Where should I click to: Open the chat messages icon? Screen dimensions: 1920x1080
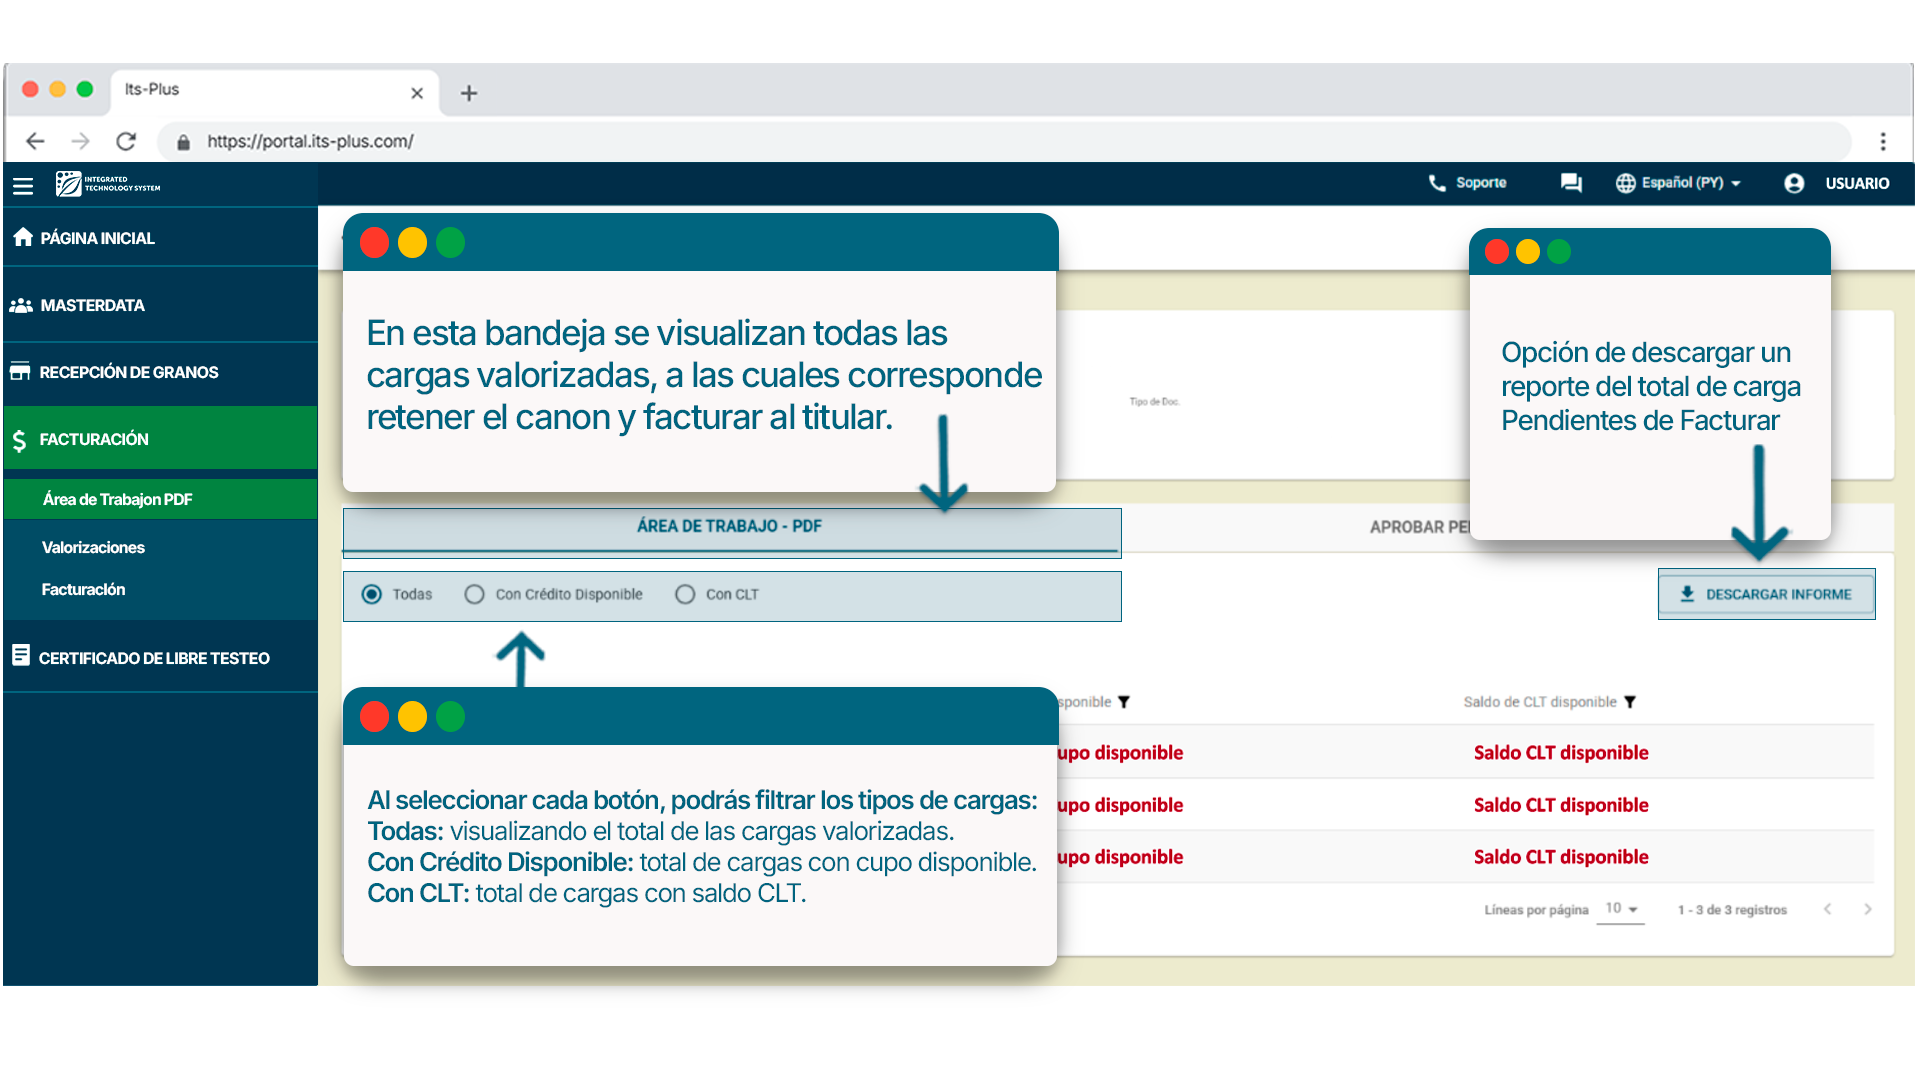(1571, 183)
